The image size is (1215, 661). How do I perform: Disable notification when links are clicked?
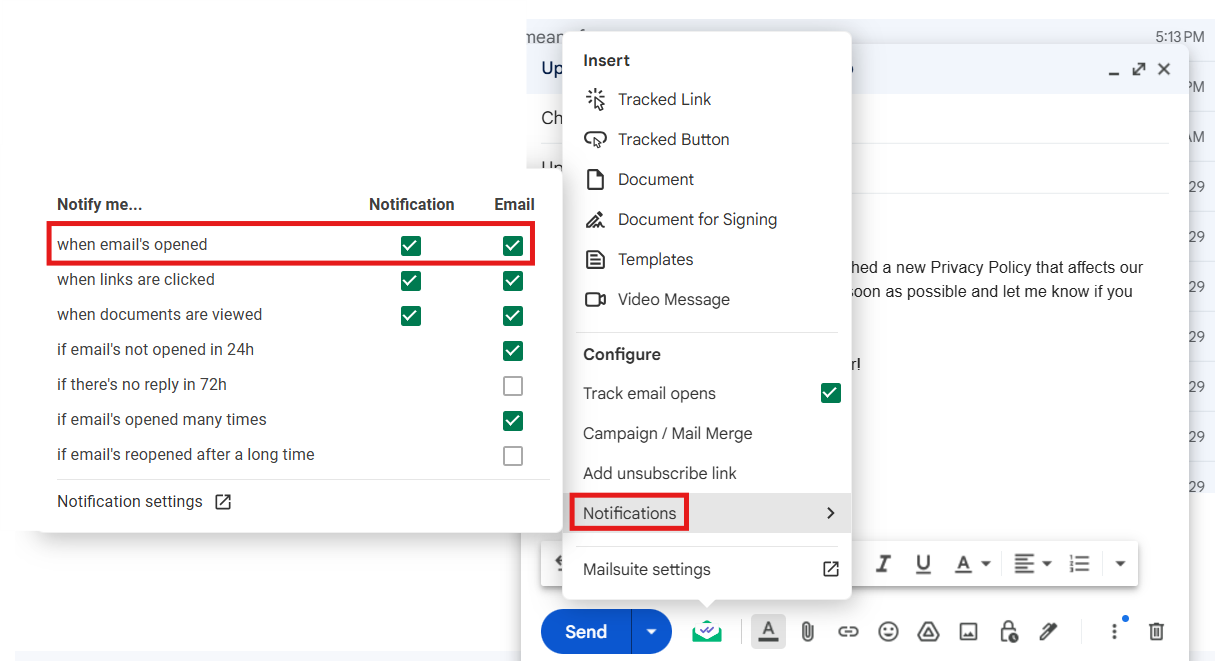(x=410, y=280)
